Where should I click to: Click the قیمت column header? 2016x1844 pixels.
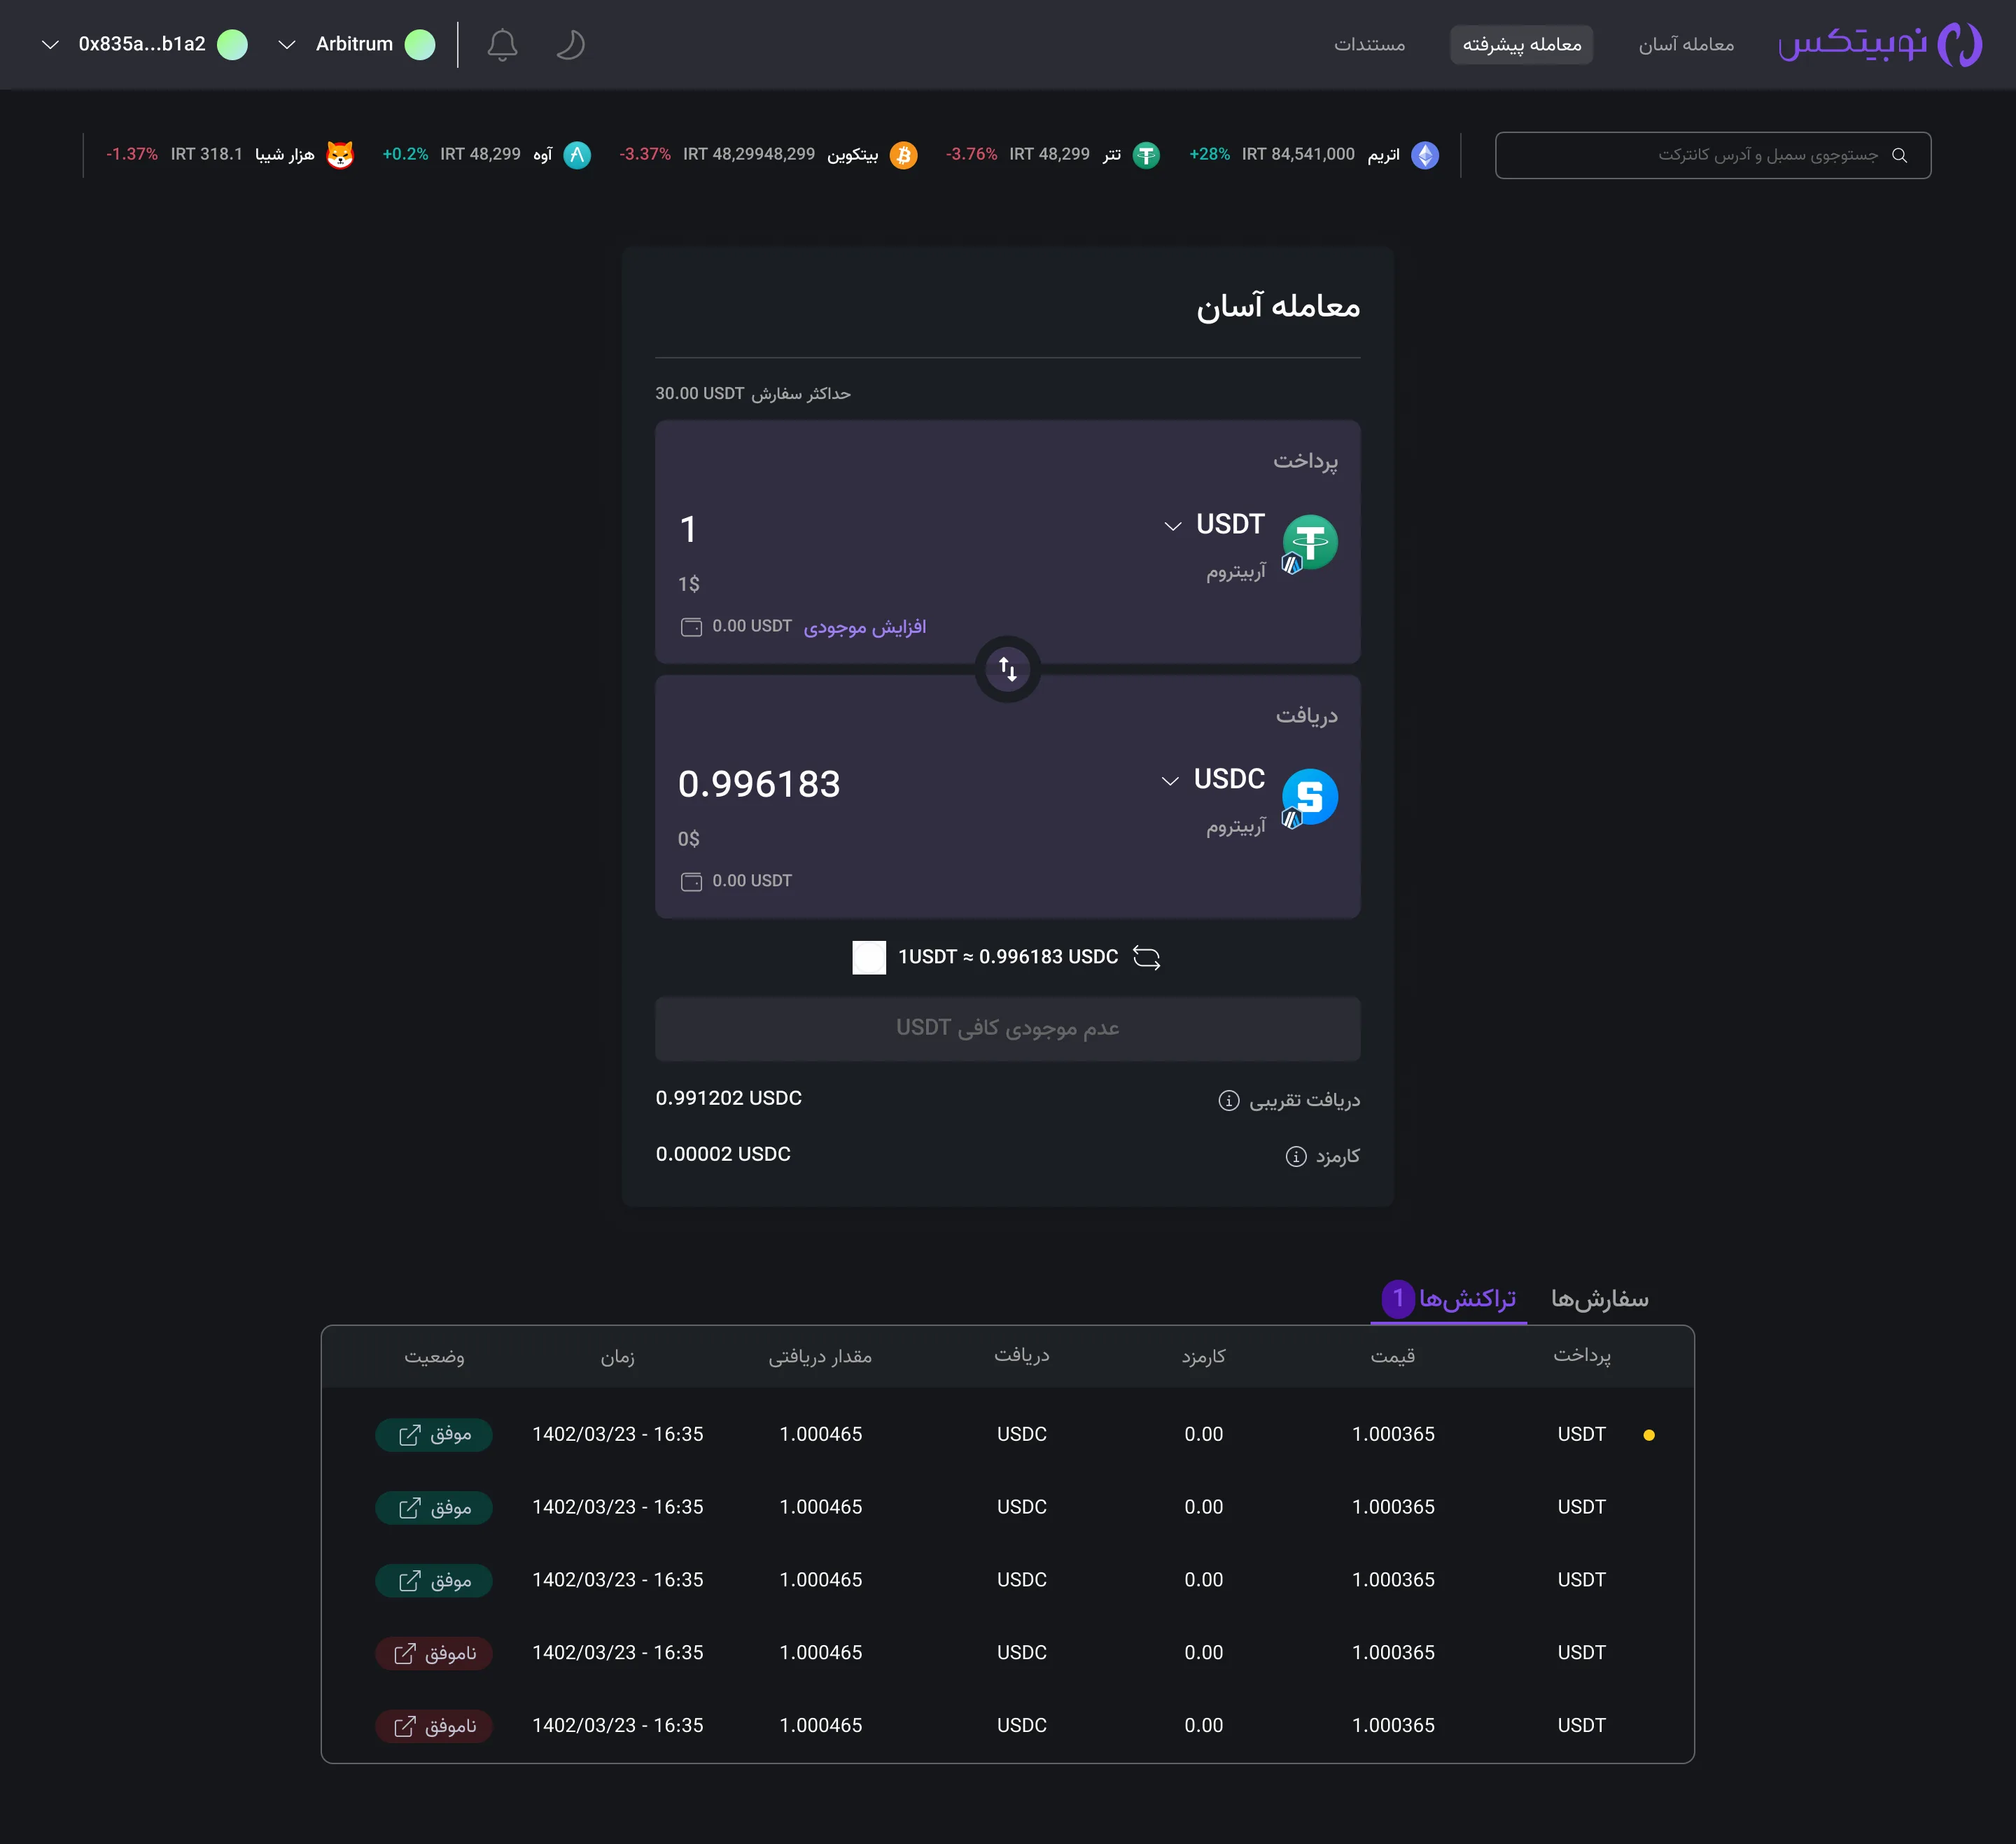1393,1356
